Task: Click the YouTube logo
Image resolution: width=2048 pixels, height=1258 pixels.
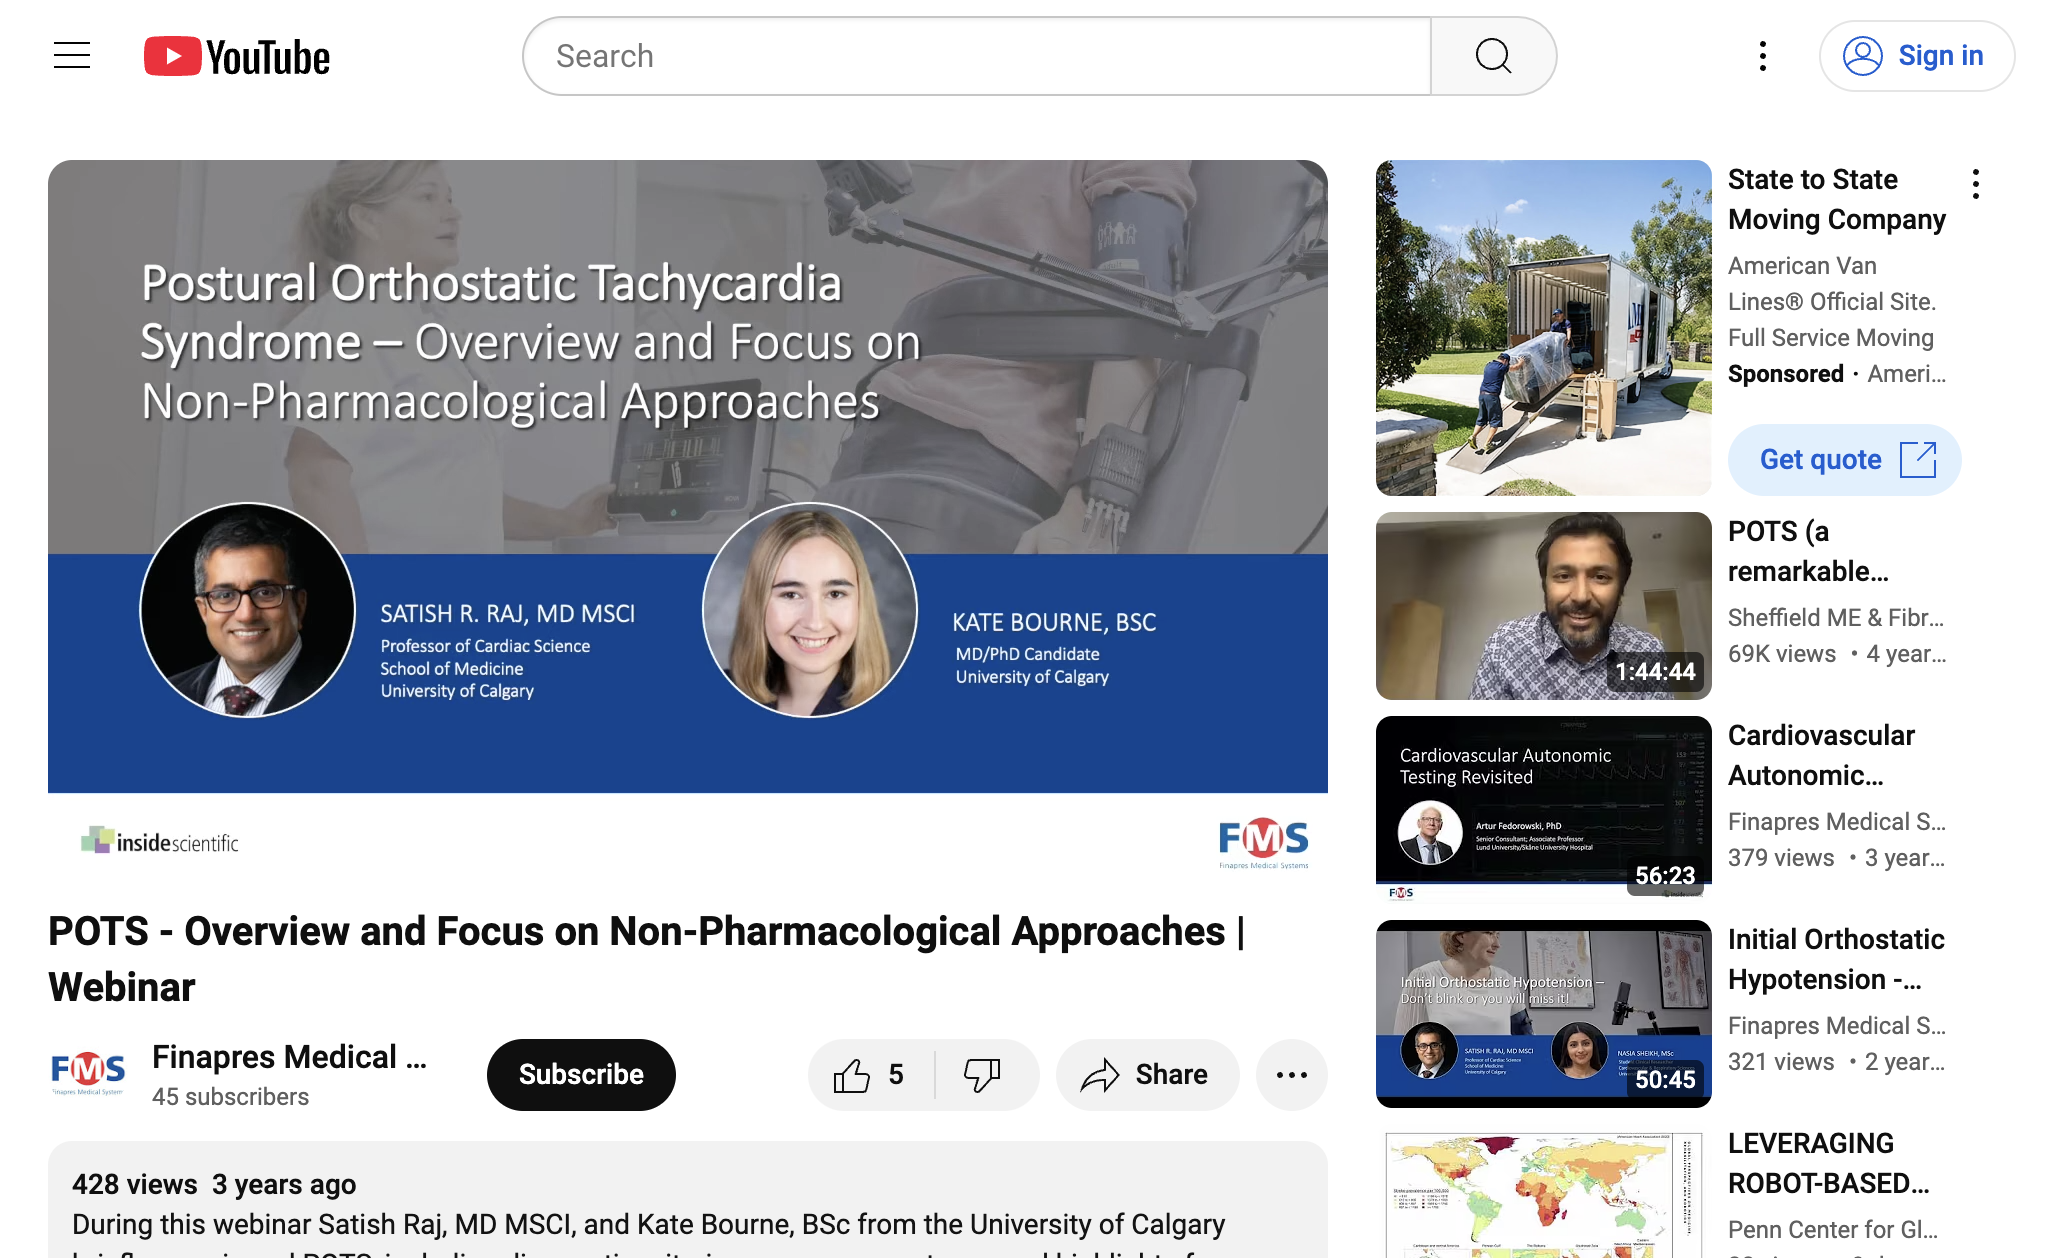Action: pos(237,56)
